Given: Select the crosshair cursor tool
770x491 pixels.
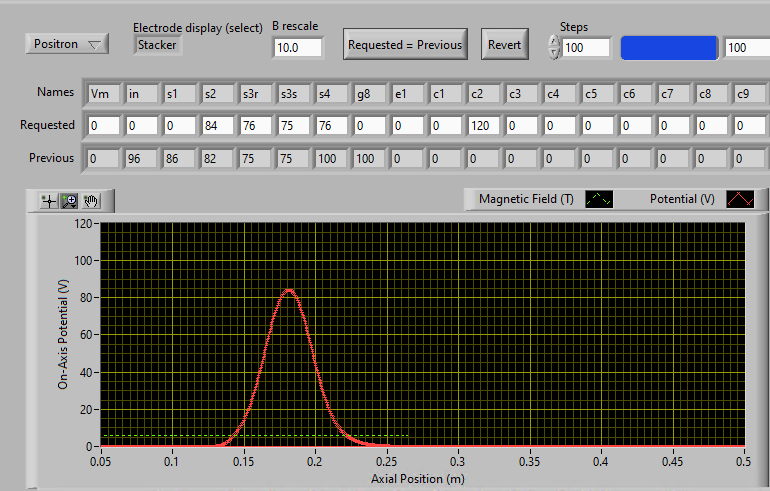Looking at the screenshot, I should click(47, 200).
